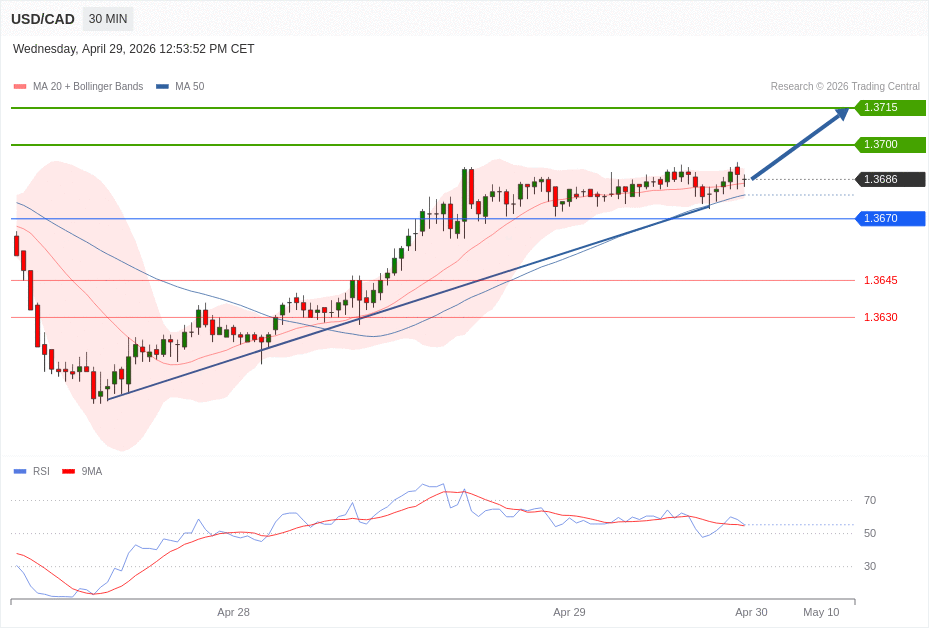Screen dimensions: 929x629
Task: Click the Apr 30 date axis label
Action: pyautogui.click(x=751, y=612)
